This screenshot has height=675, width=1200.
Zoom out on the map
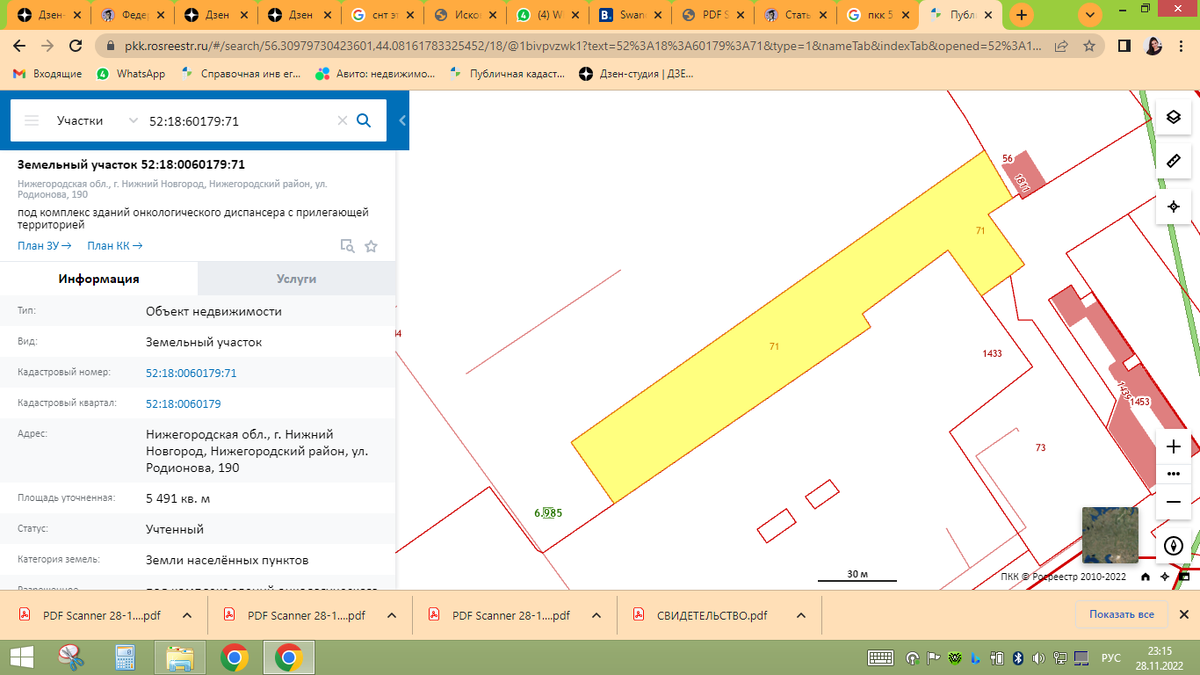[x=1174, y=503]
